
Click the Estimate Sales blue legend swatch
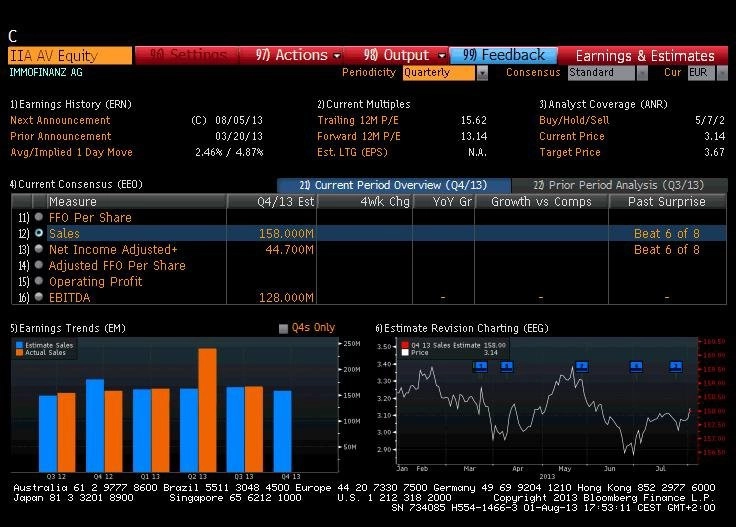(x=19, y=345)
